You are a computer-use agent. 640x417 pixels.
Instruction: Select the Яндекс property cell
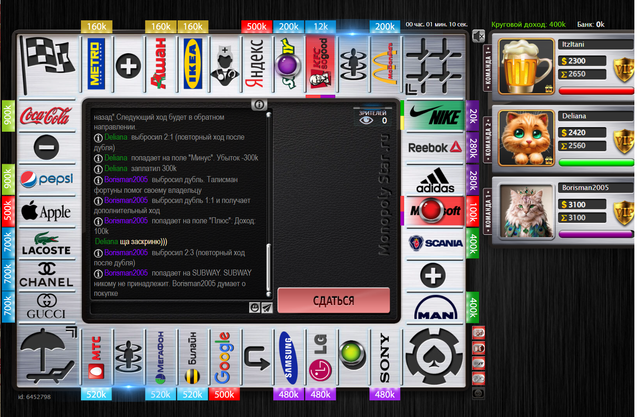coord(257,64)
